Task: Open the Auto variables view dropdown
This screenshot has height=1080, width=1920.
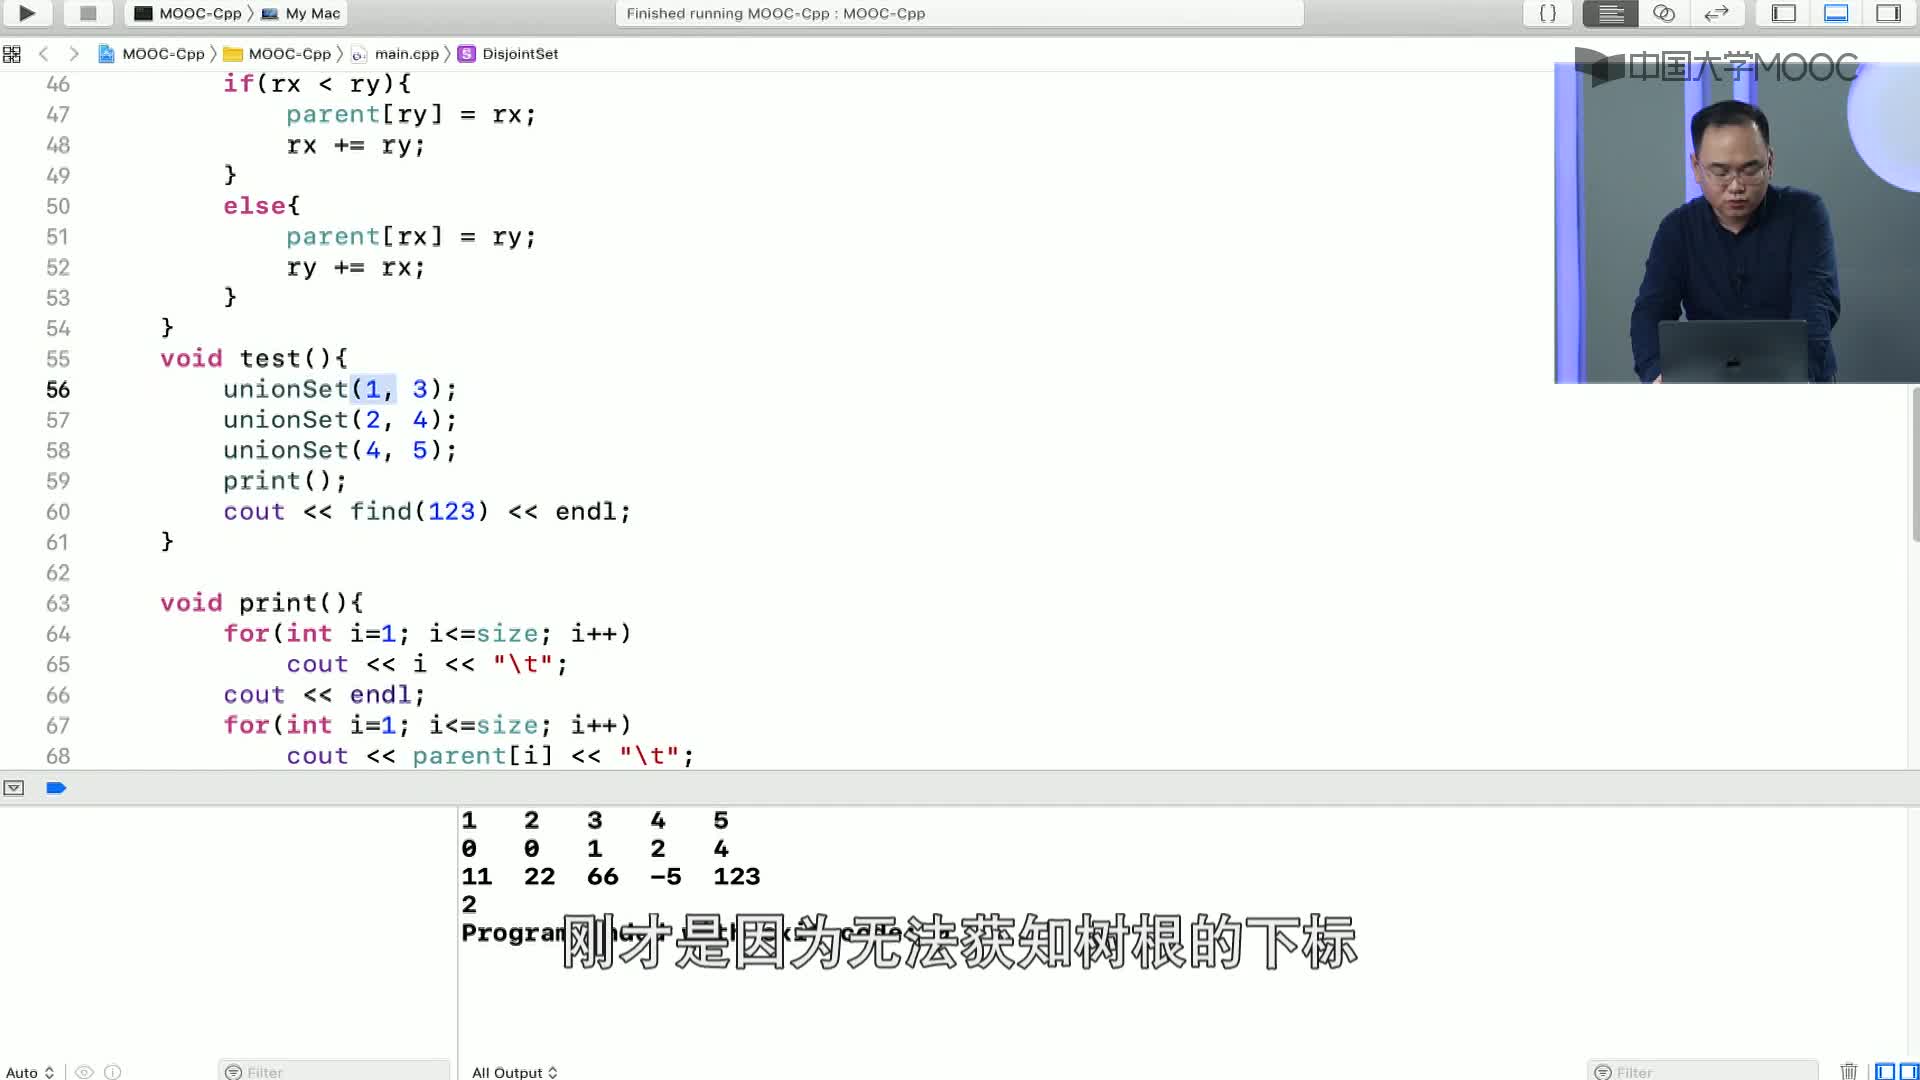Action: [x=29, y=1072]
